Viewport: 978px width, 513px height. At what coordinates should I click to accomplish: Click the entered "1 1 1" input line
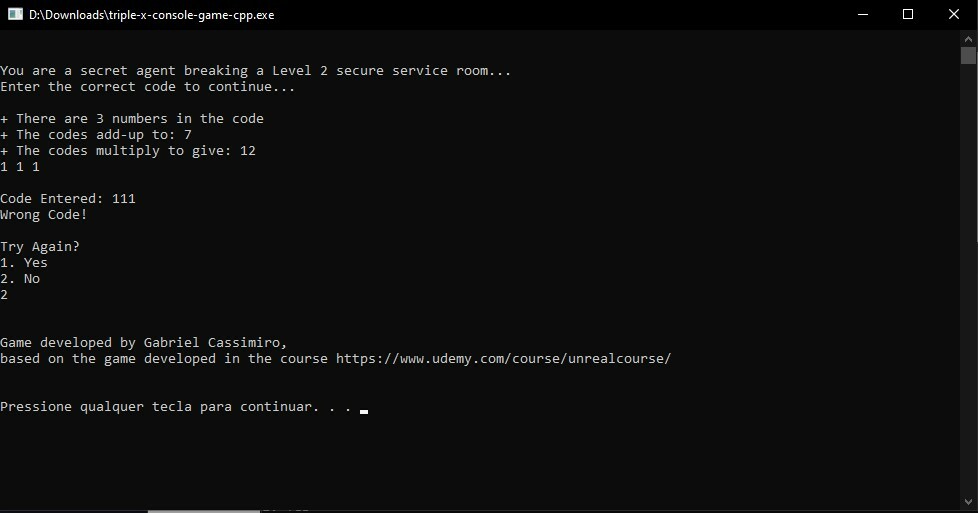(20, 167)
